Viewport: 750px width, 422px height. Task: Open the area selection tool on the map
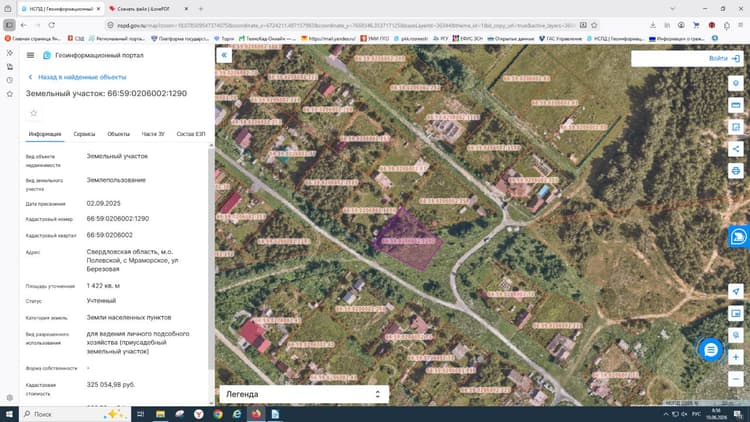(736, 127)
